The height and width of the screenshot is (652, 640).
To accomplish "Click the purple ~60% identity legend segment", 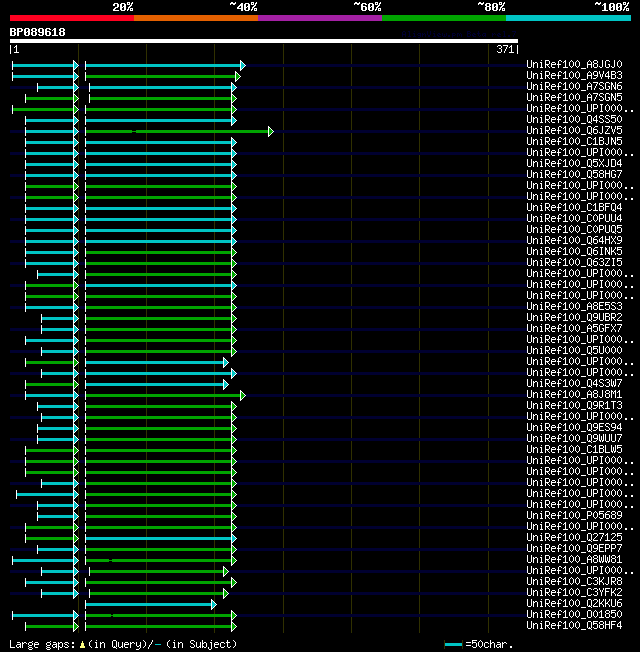I will tap(319, 18).
